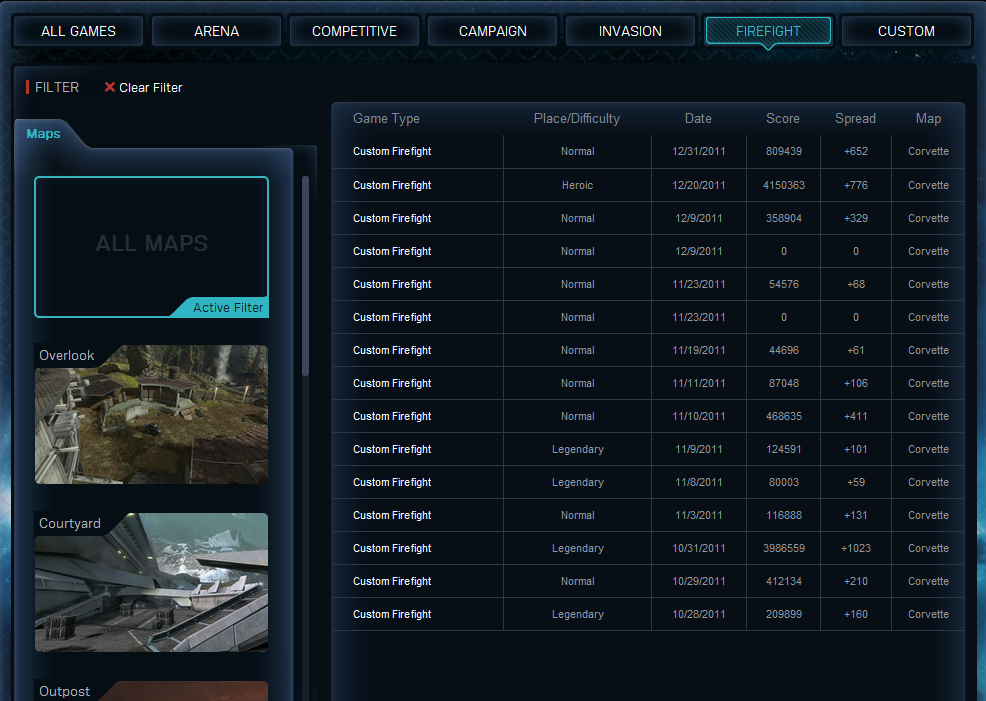Click the score value 209899
Viewport: 986px width, 701px height.
tap(784, 614)
